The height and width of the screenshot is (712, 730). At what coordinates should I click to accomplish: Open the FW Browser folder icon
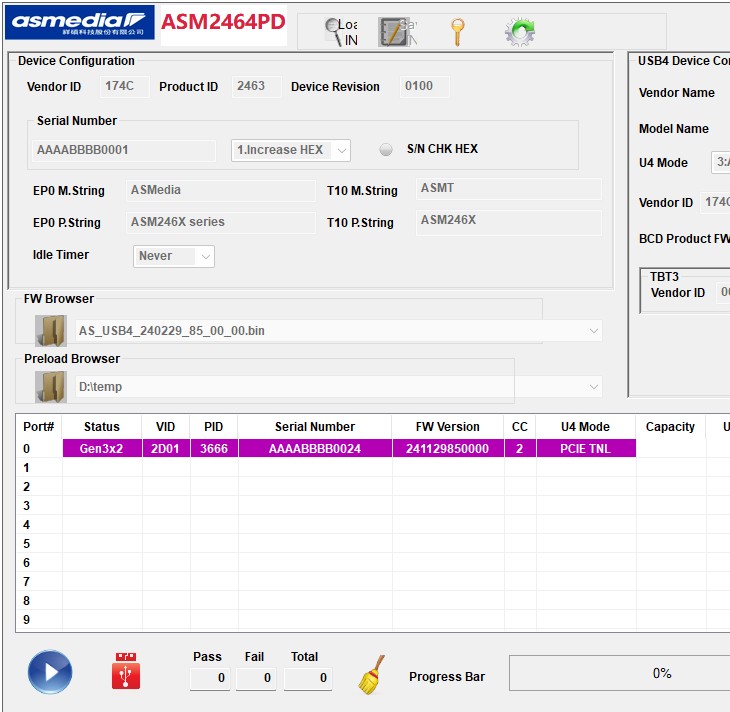tap(50, 330)
